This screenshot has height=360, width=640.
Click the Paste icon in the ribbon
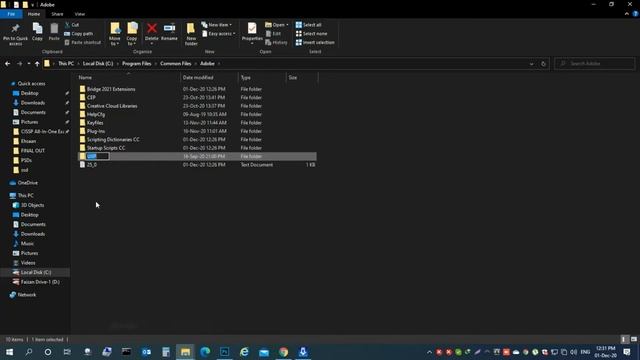(x=54, y=32)
